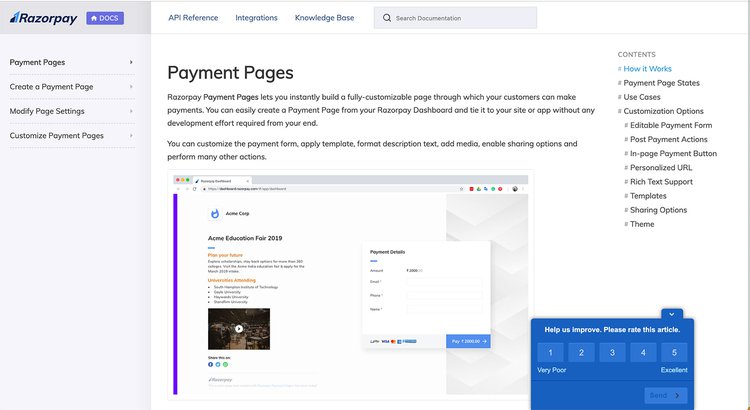Screen dimensions: 750x410
Task: Click the search magnifier icon
Action: tap(386, 18)
